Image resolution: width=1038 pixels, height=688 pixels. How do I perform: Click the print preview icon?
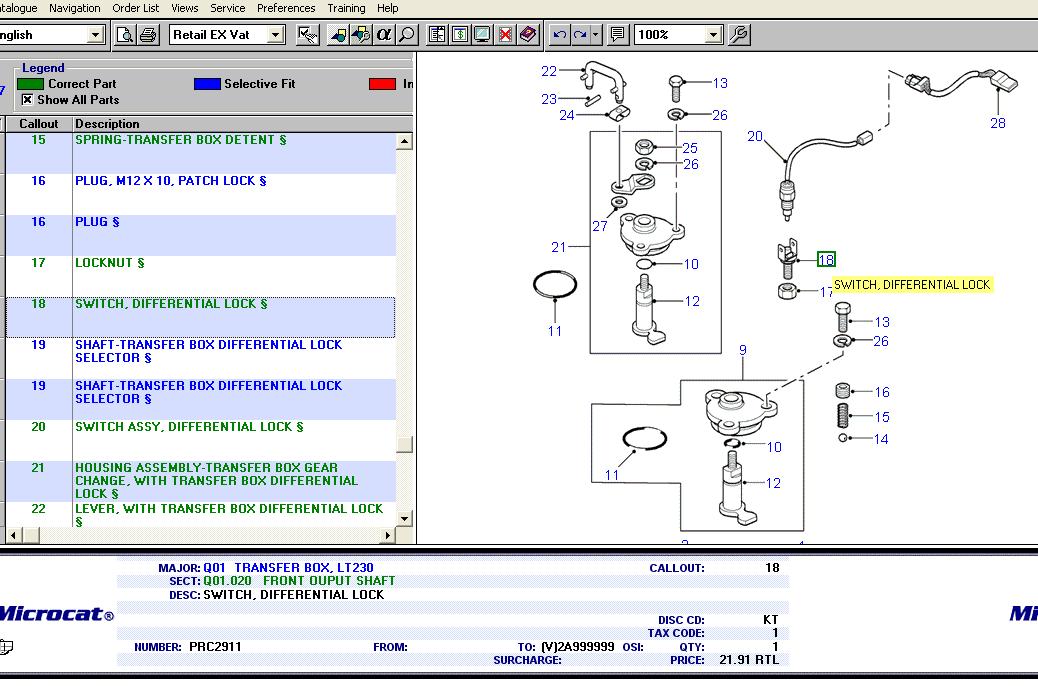(x=125, y=35)
